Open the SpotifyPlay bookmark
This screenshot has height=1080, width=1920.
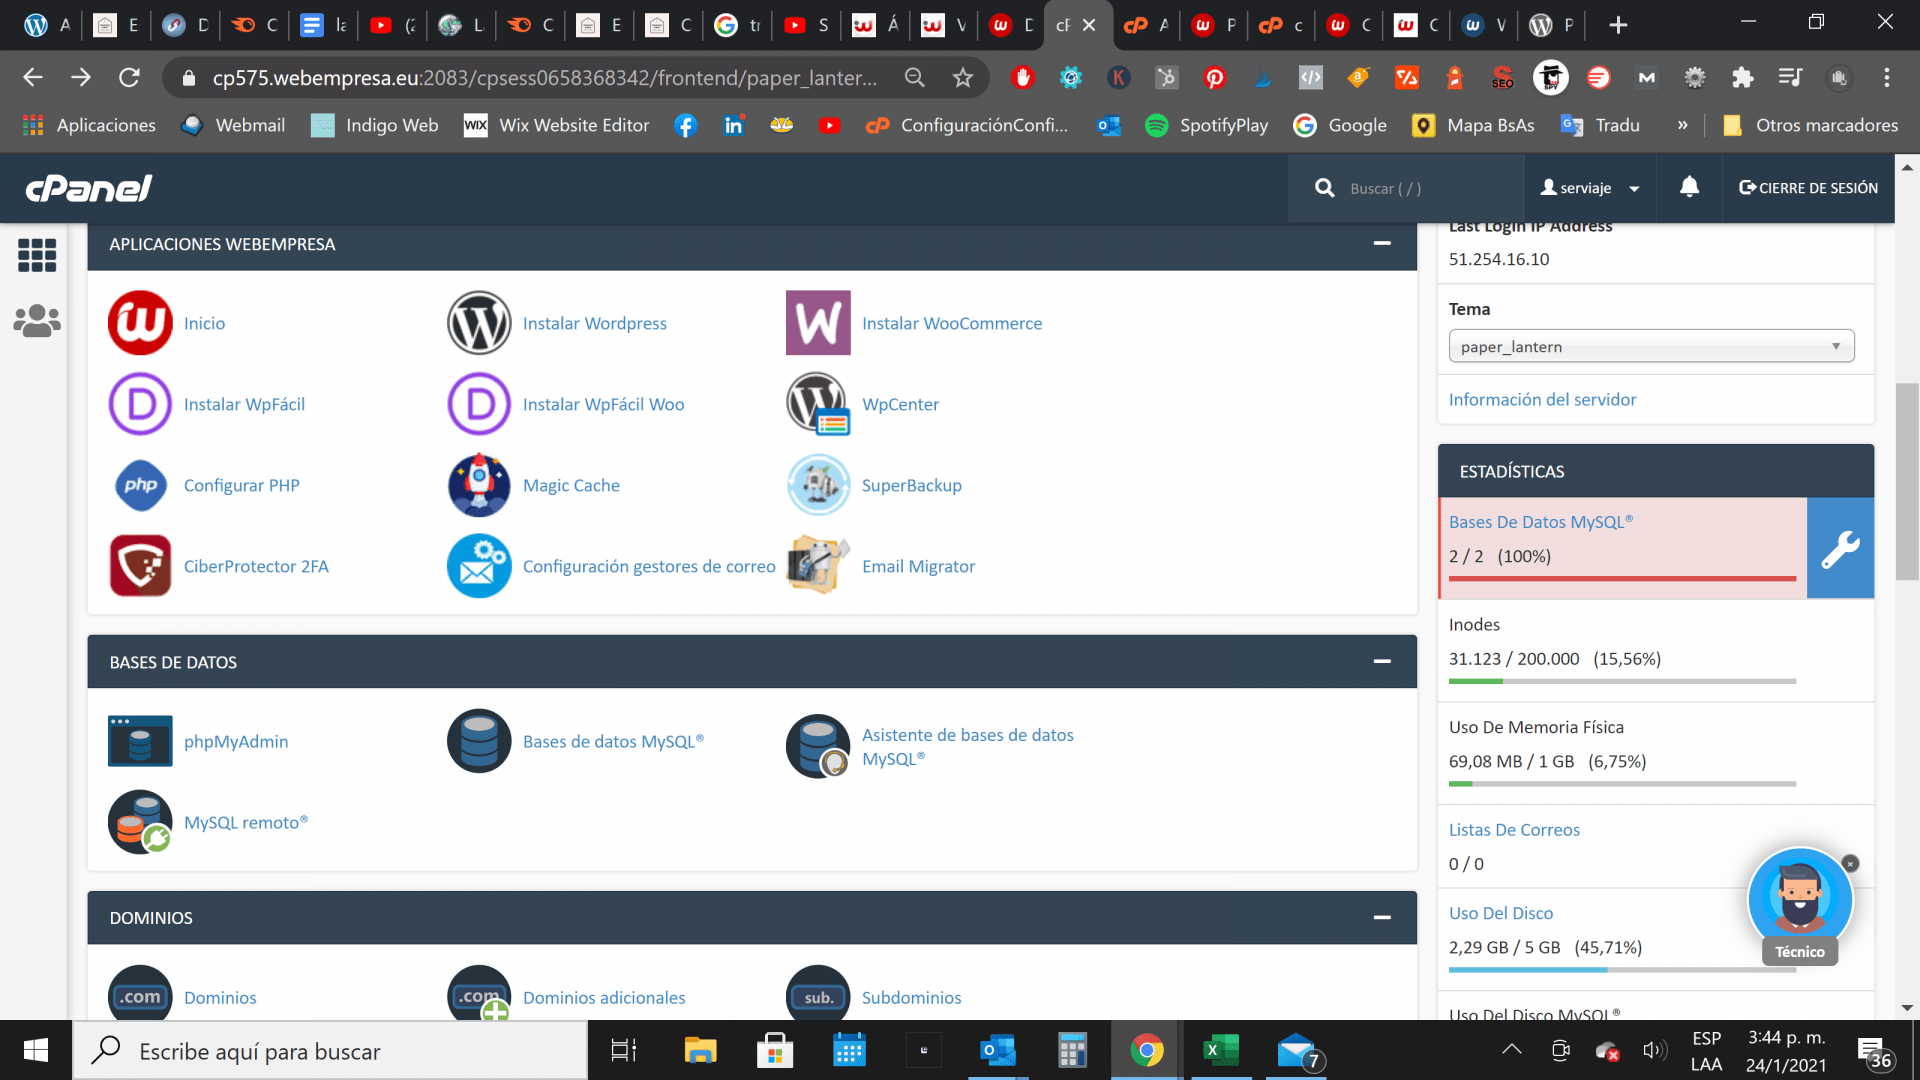tap(1206, 125)
